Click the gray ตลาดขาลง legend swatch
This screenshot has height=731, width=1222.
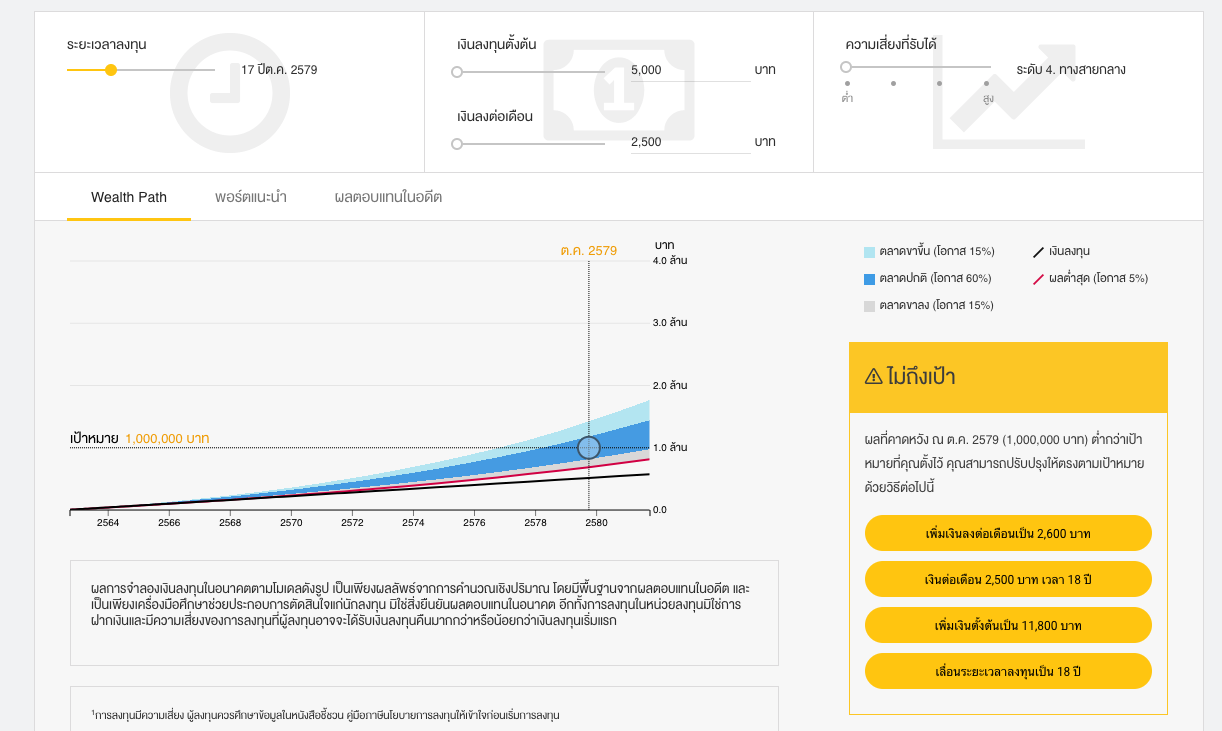[869, 305]
